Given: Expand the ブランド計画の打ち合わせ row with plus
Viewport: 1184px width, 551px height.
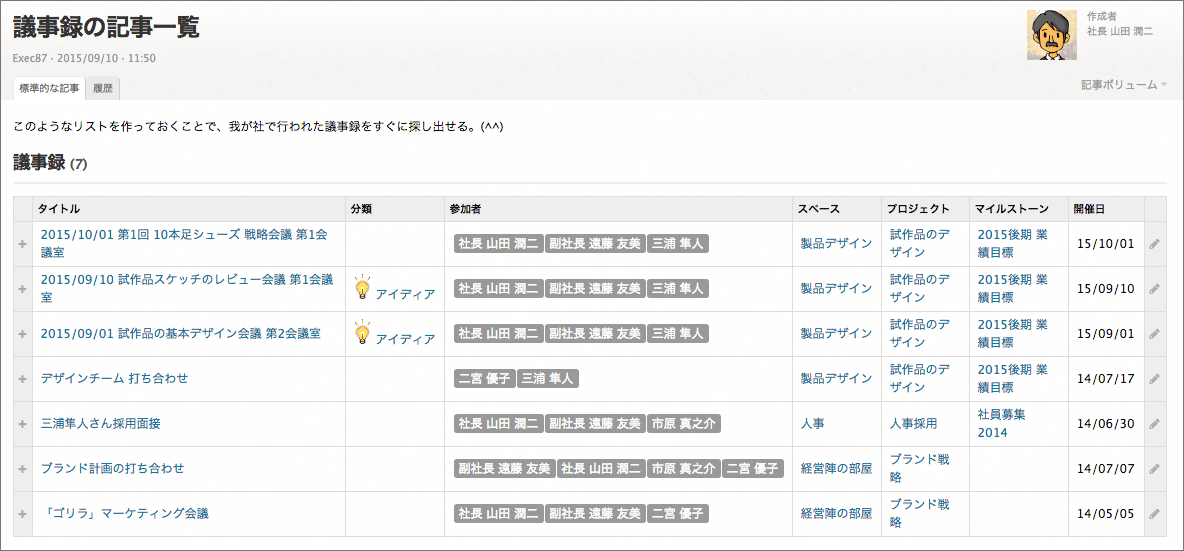Looking at the screenshot, I should [23, 469].
